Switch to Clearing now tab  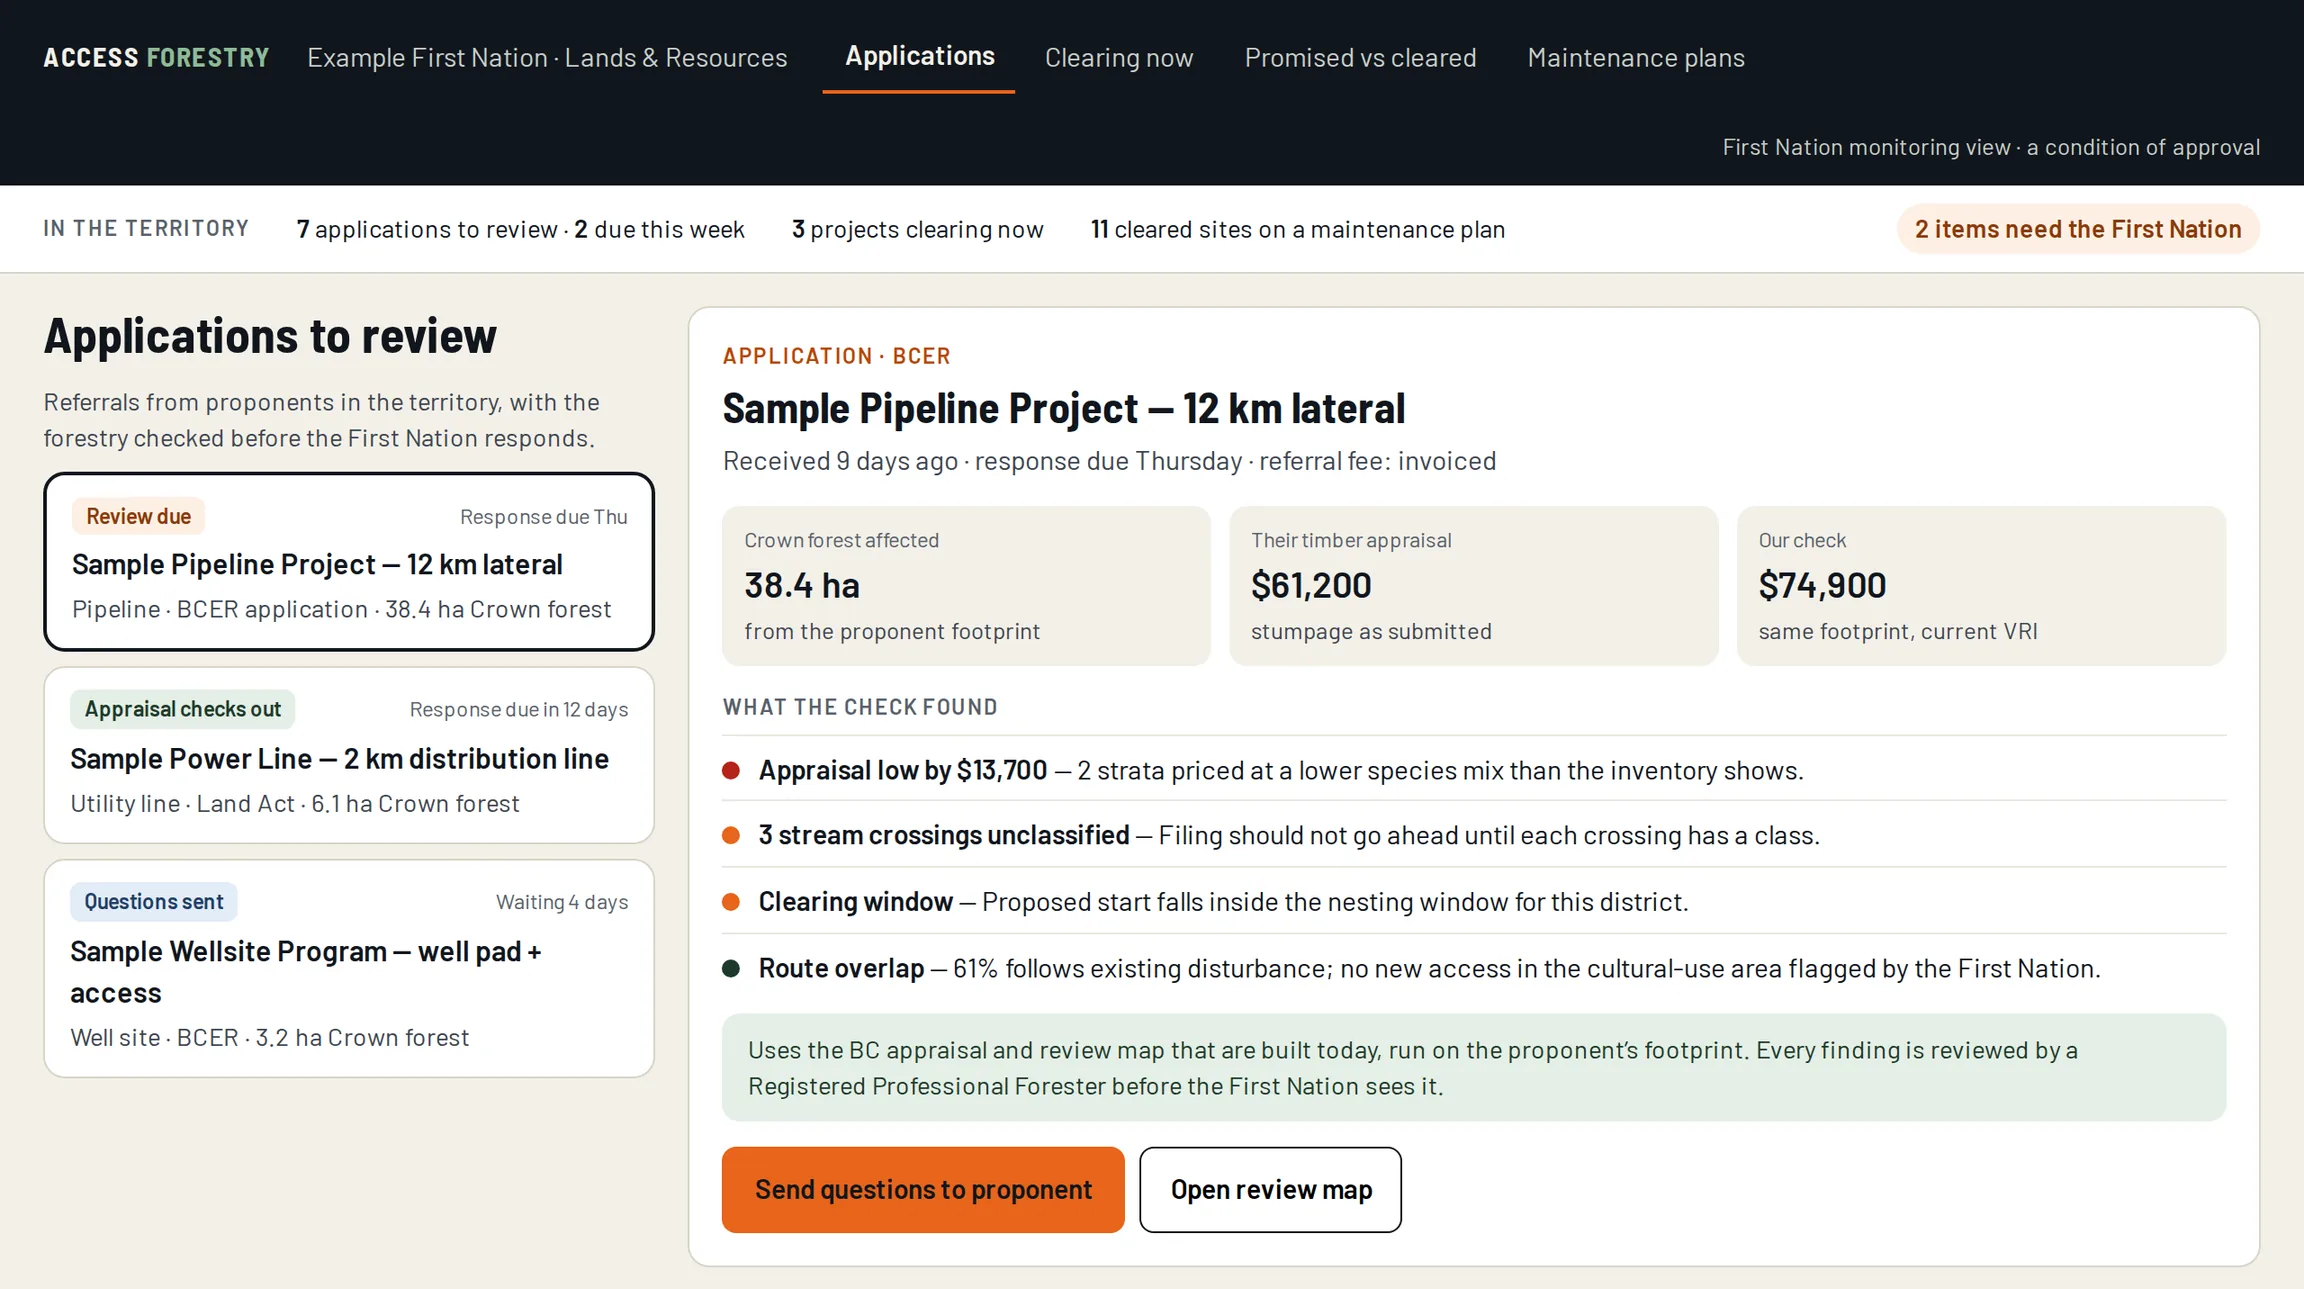click(x=1119, y=58)
